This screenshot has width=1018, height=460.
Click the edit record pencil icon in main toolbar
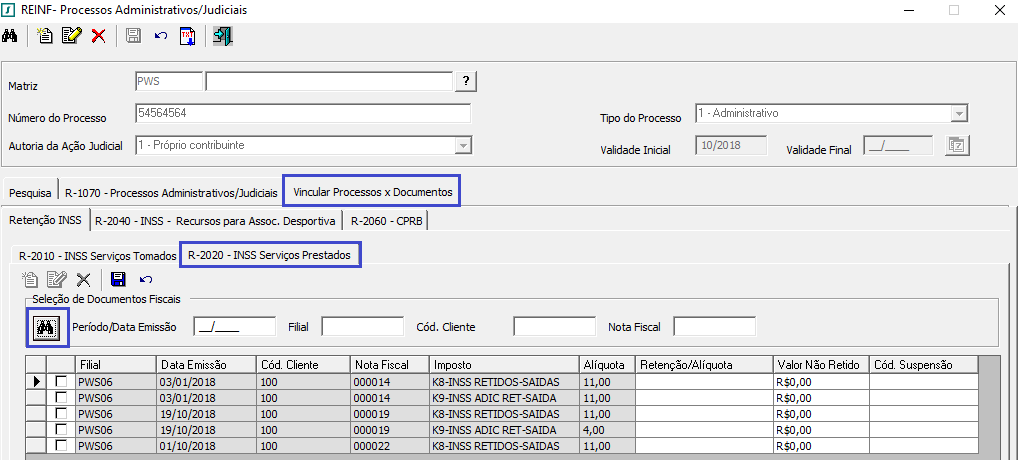pos(71,37)
